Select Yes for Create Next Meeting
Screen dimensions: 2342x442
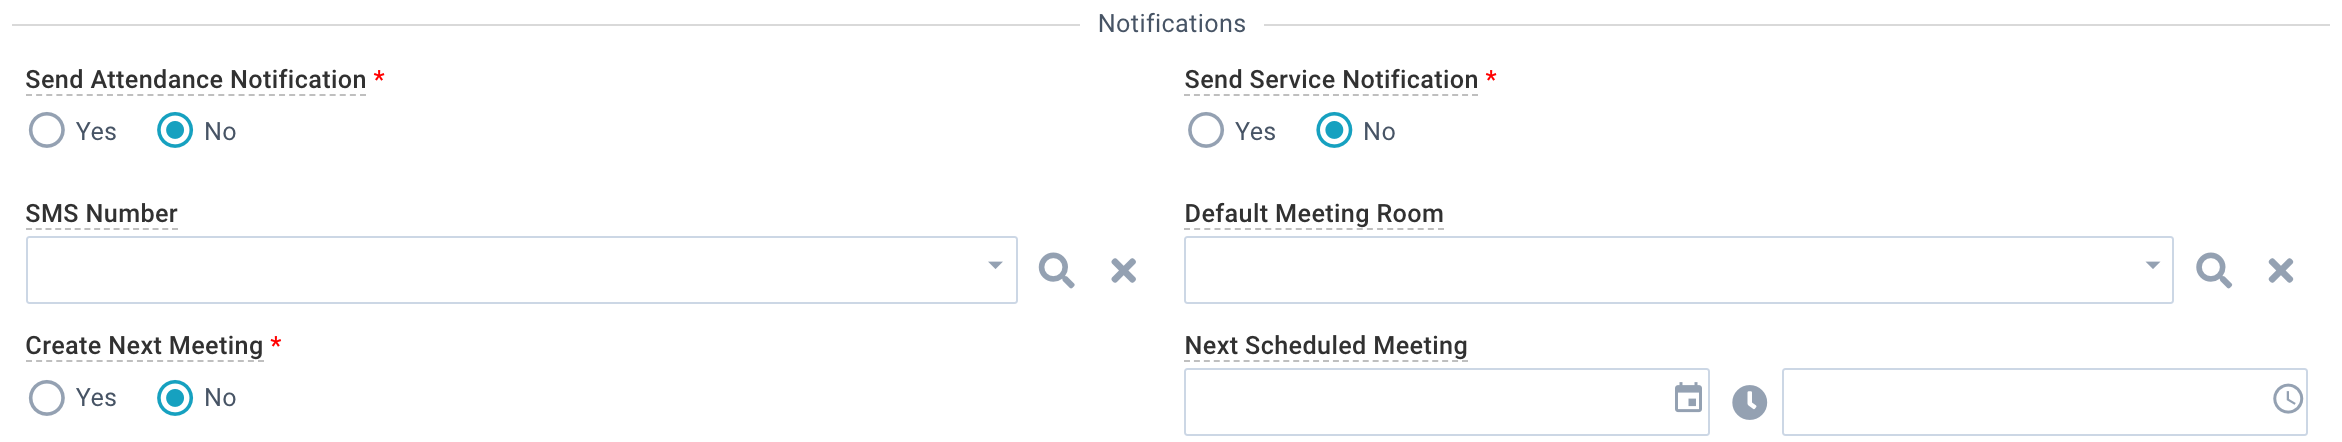point(47,398)
